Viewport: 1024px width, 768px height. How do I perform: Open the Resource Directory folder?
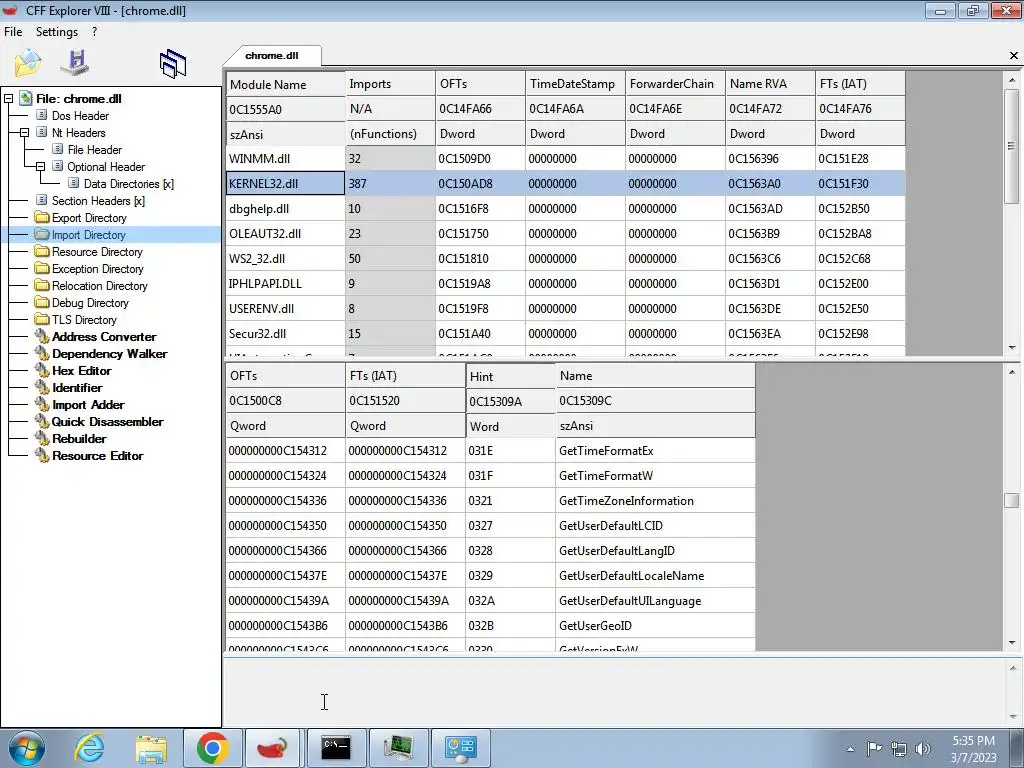pos(97,251)
